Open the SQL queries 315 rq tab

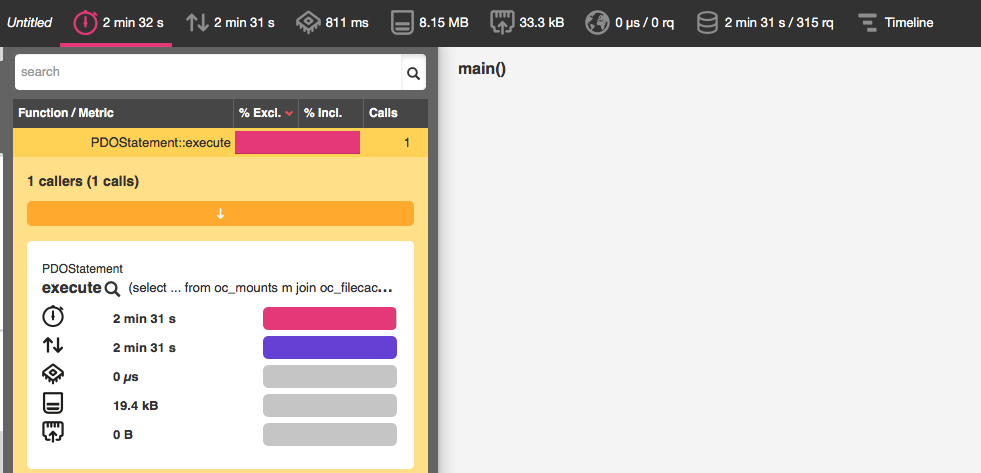click(x=765, y=23)
